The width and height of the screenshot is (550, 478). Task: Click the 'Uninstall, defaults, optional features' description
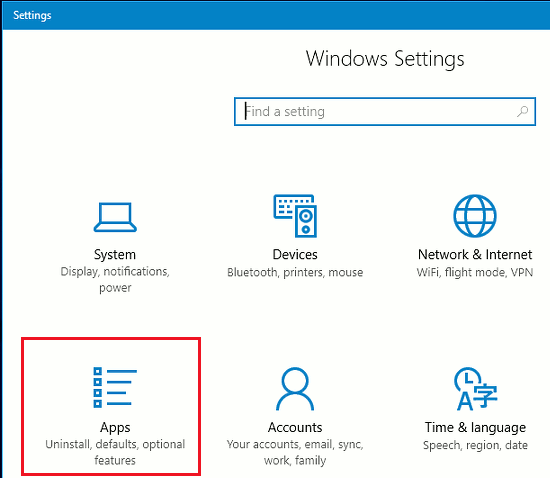click(115, 452)
